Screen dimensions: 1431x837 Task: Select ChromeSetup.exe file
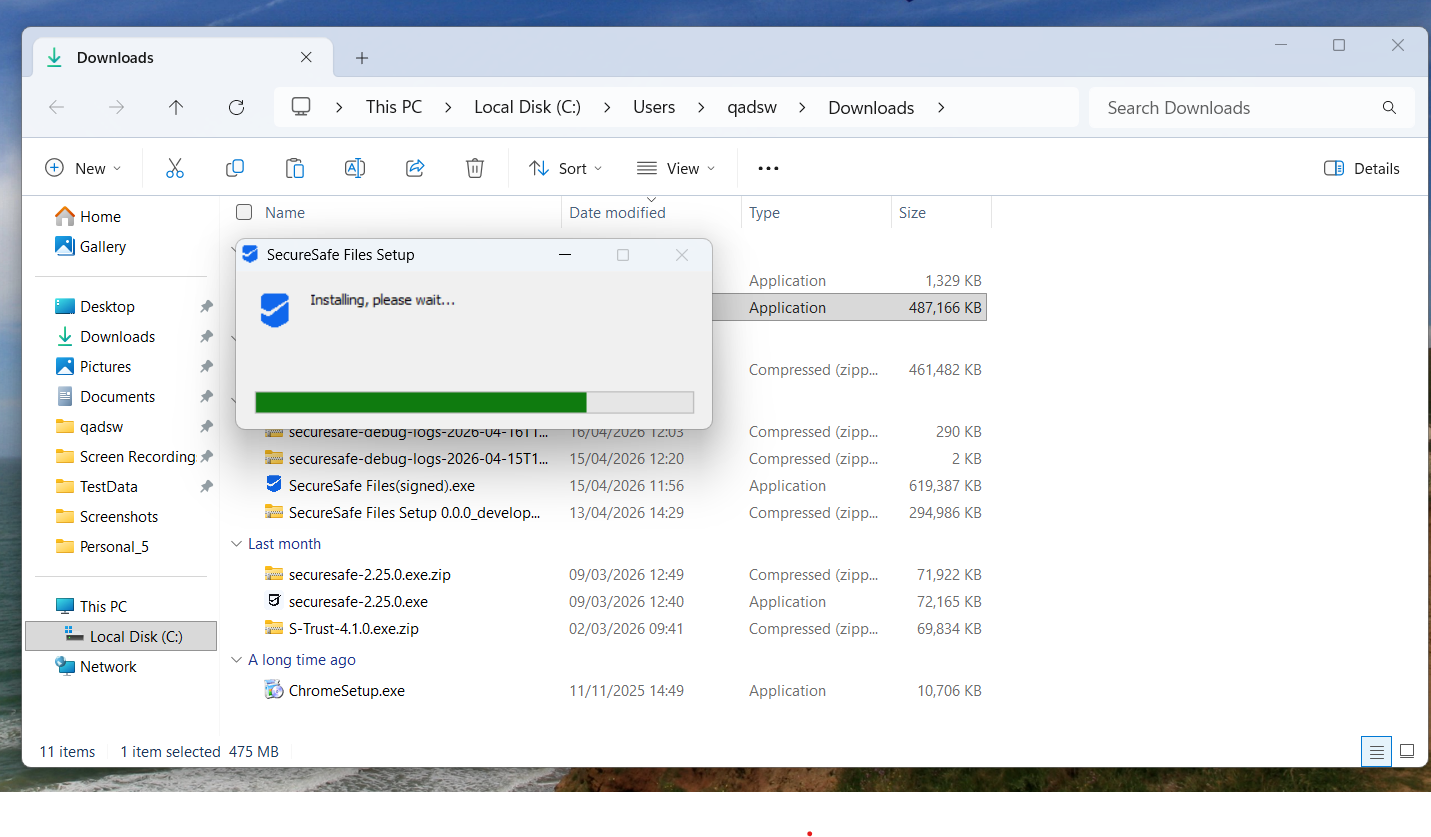(x=346, y=691)
